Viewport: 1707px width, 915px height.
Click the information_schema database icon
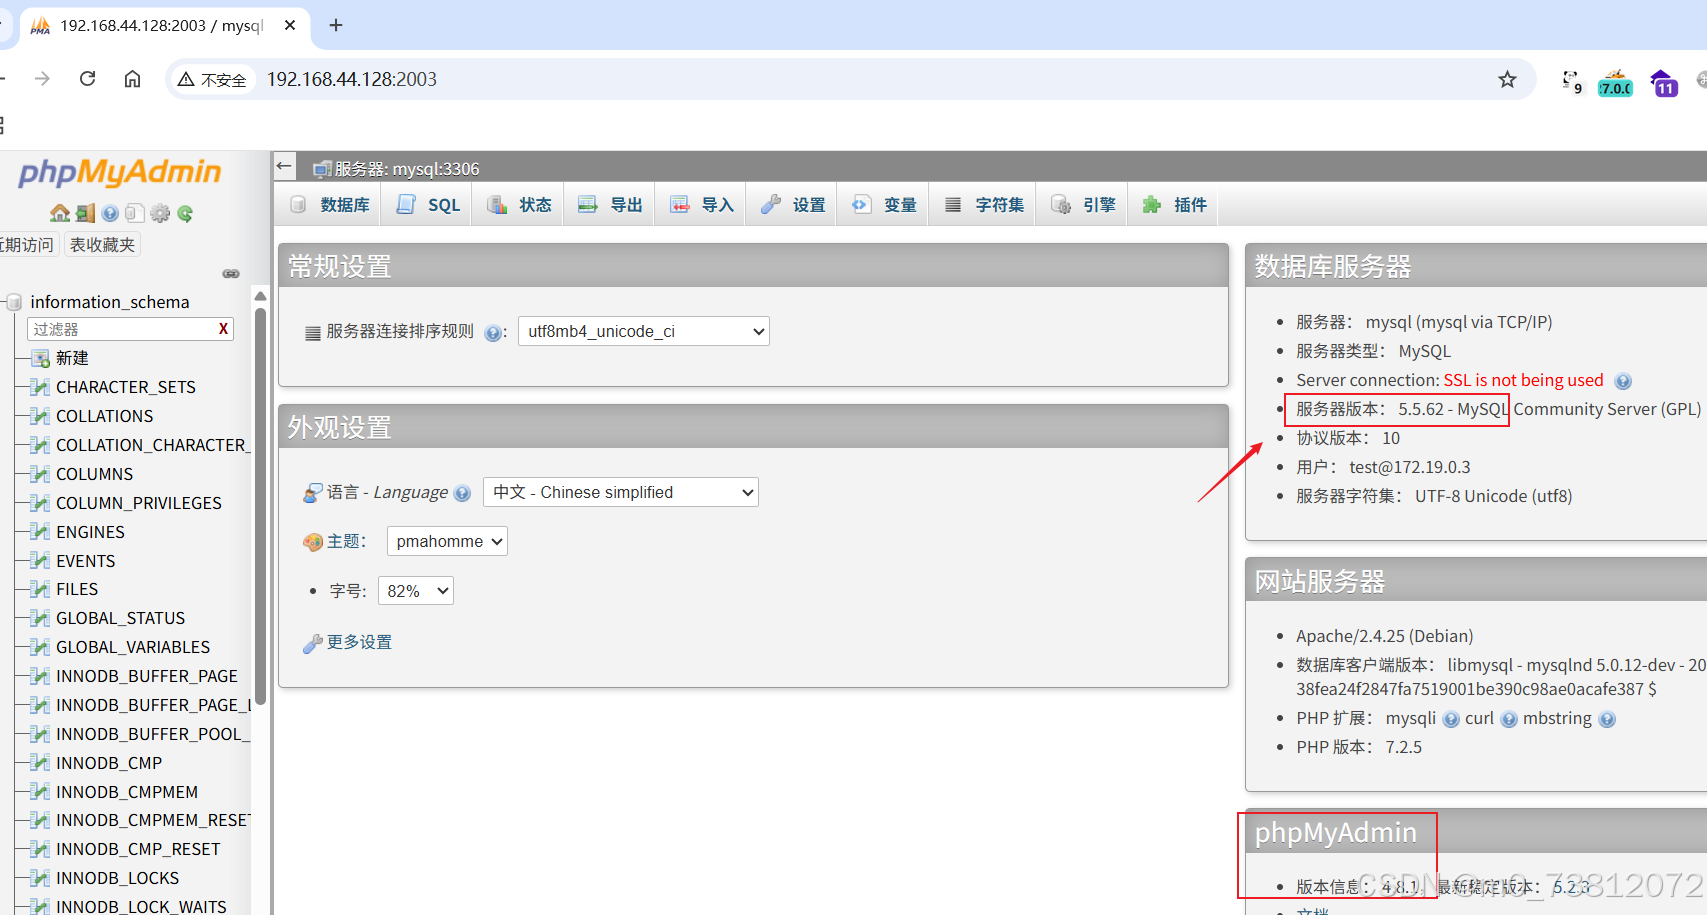14,302
